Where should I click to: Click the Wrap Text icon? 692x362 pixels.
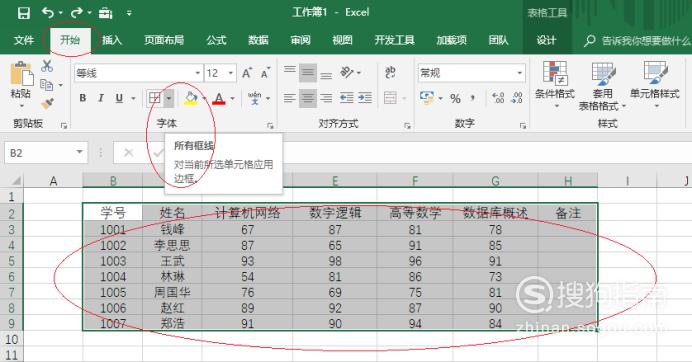pyautogui.click(x=391, y=72)
